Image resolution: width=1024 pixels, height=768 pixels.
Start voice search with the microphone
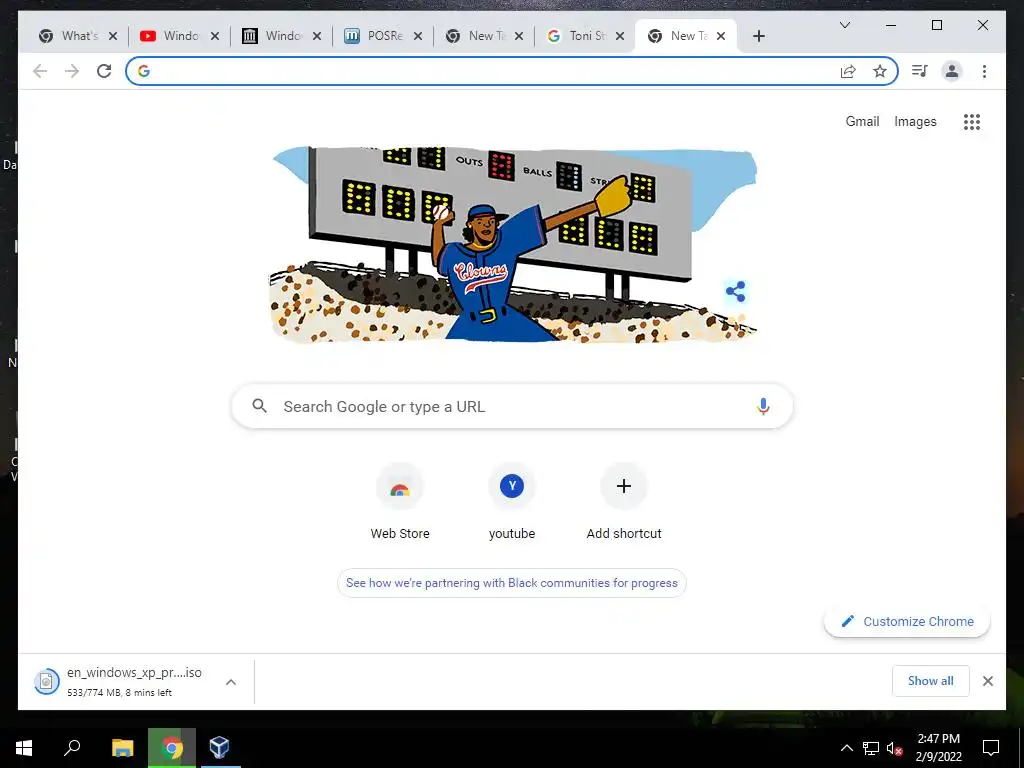pyautogui.click(x=763, y=406)
